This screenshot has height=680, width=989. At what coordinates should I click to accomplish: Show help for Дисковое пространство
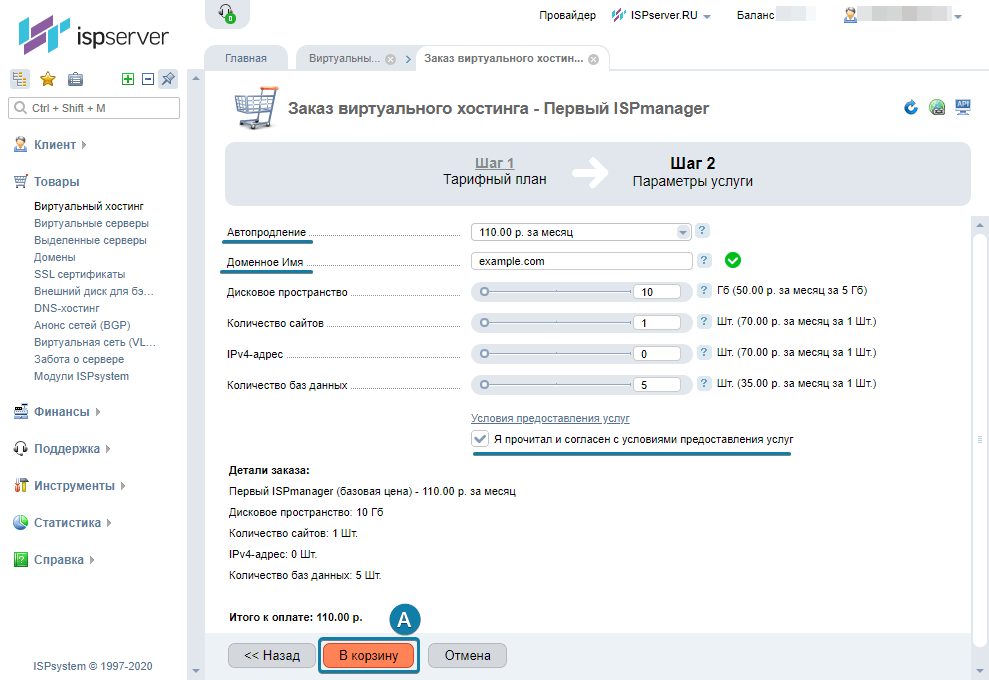(704, 291)
